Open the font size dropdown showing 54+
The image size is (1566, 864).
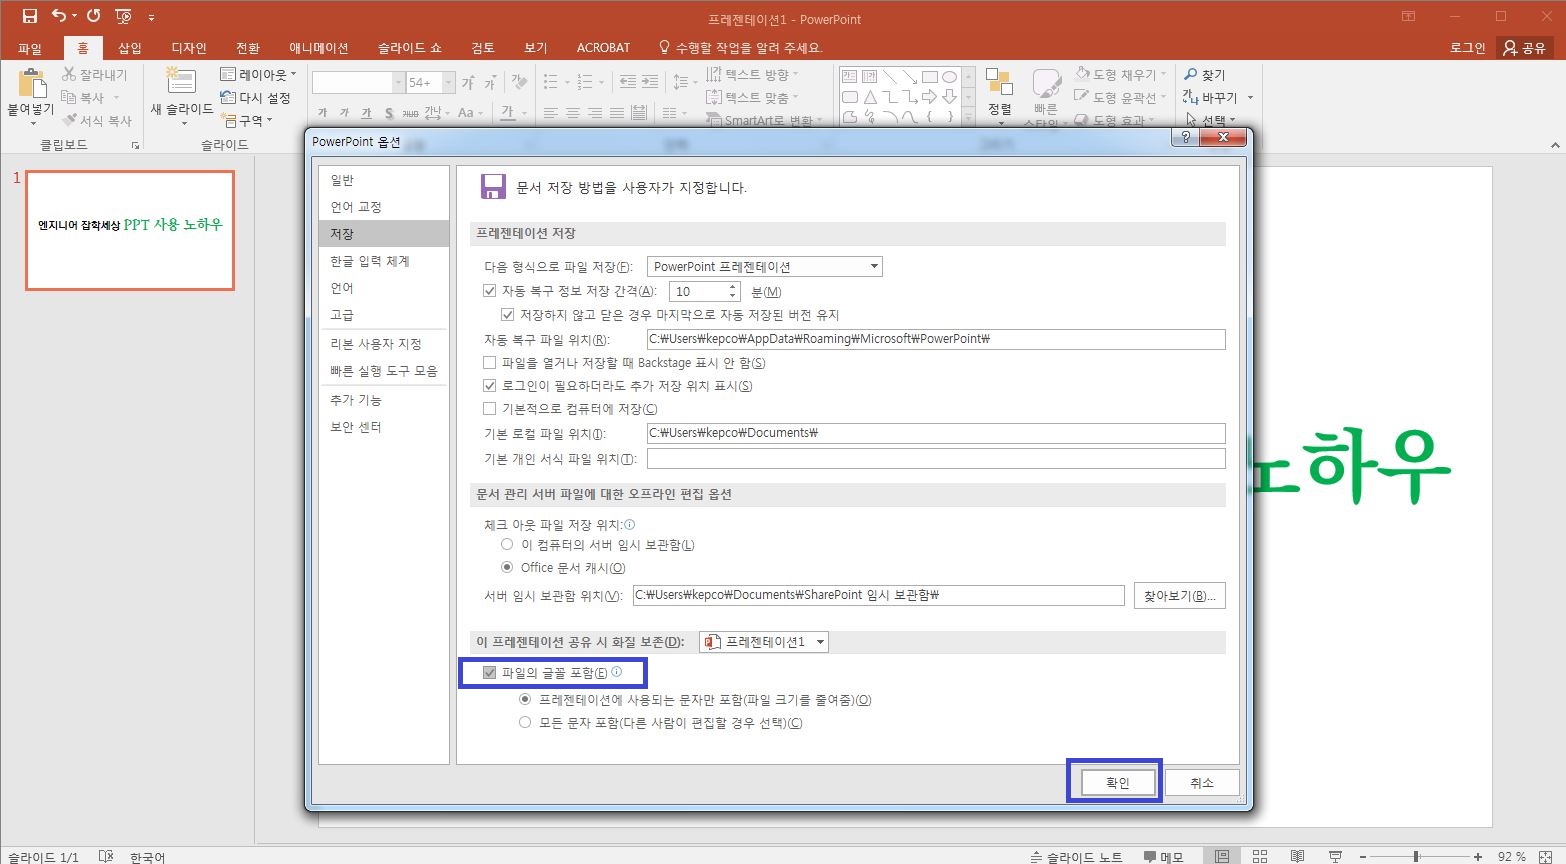tap(449, 82)
